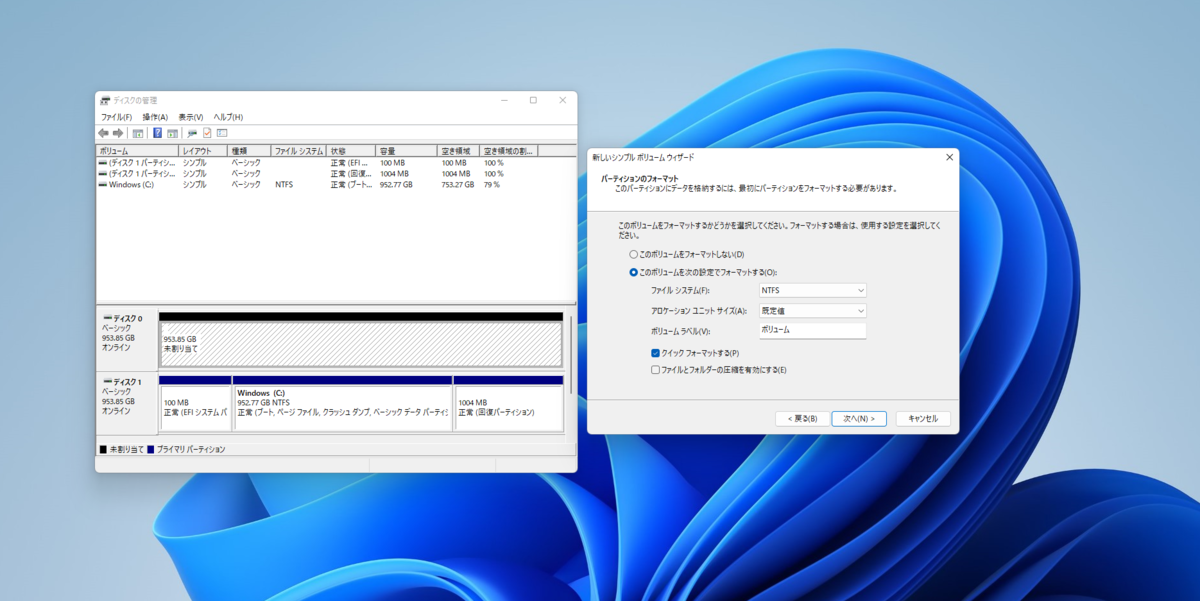Click the disk icon beside ディスク 0 label
Screen dimensions: 1200x601
[x=107, y=318]
